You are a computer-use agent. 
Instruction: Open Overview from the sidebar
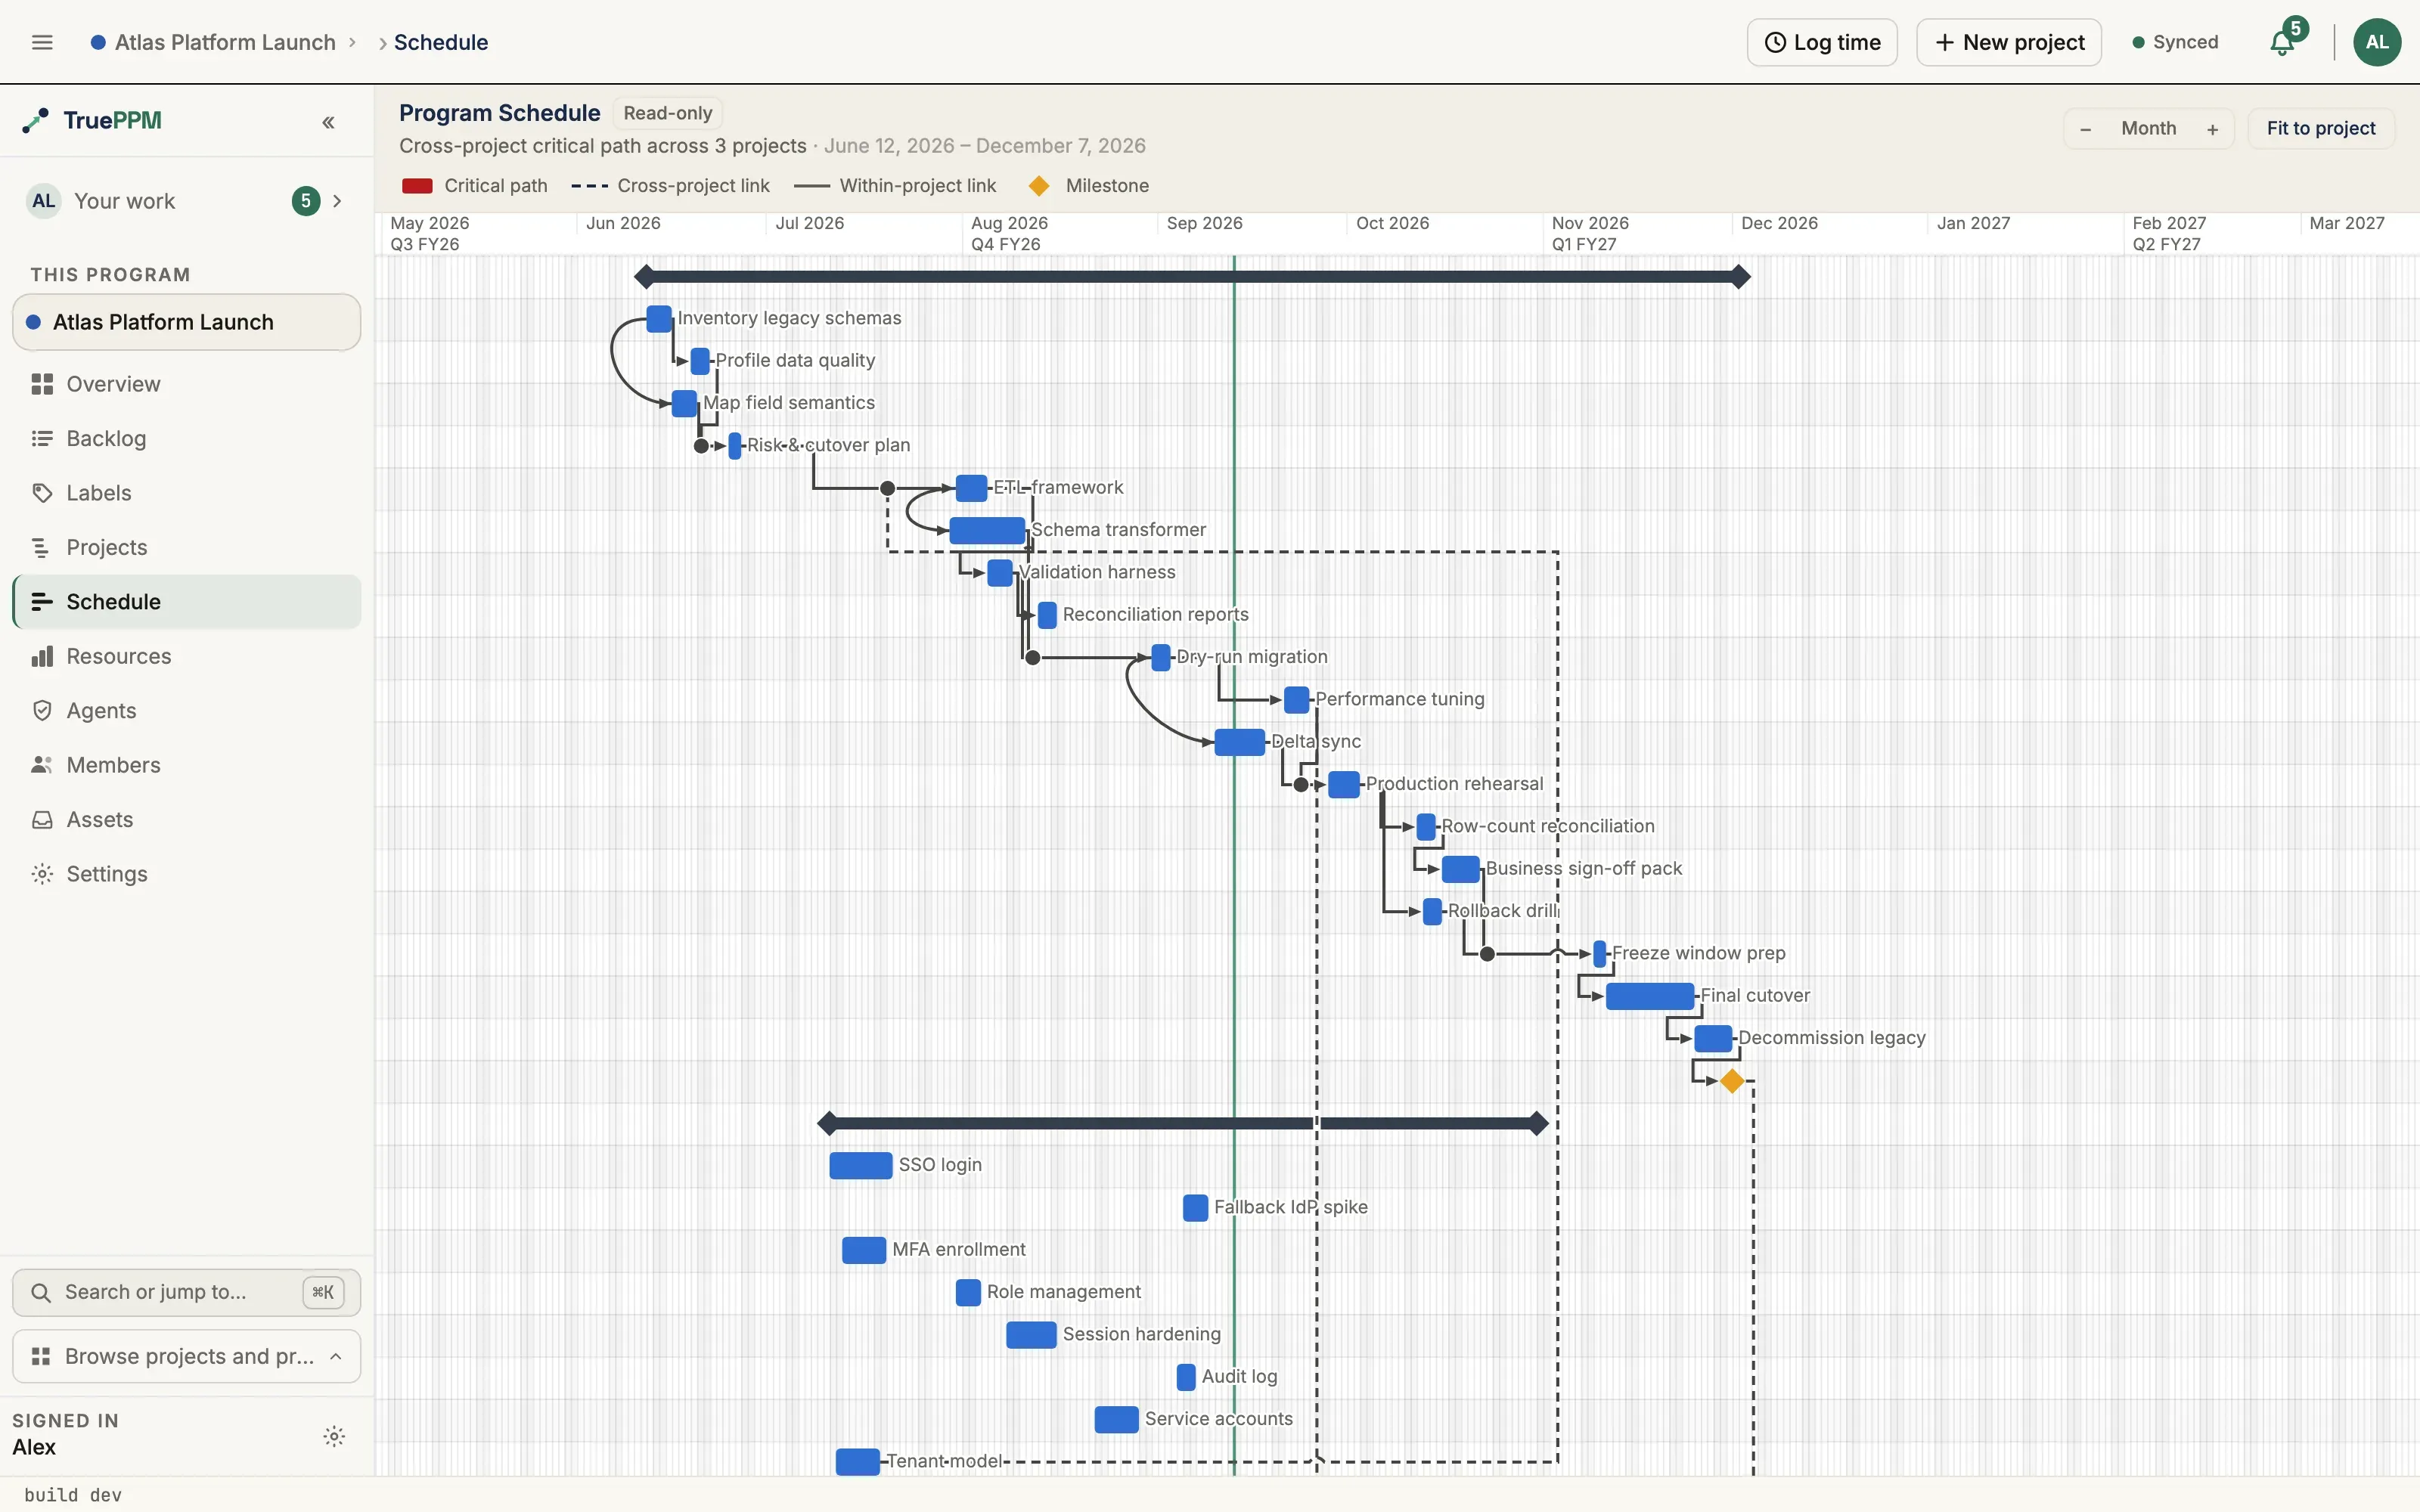[x=187, y=384]
